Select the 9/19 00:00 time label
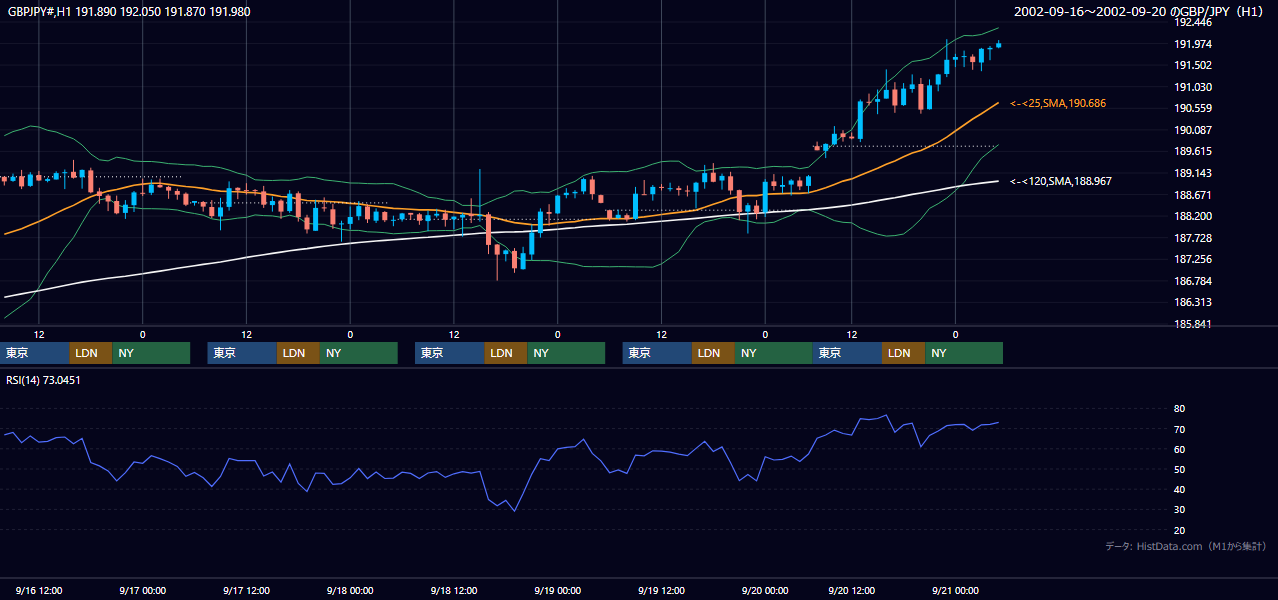Viewport: 1278px width, 600px height. (558, 591)
